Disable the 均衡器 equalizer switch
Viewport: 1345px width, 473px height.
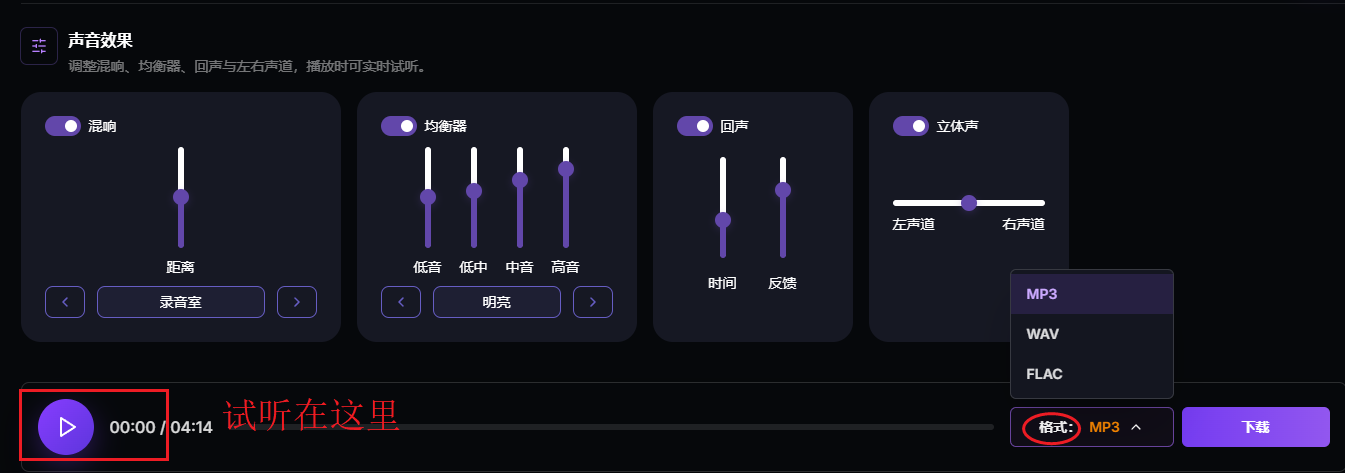click(x=399, y=126)
